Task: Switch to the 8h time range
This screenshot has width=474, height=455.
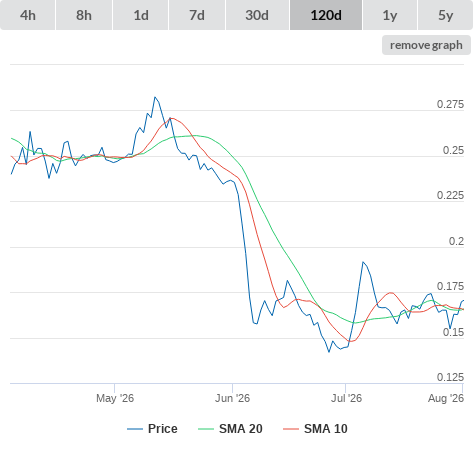Action: (x=84, y=15)
